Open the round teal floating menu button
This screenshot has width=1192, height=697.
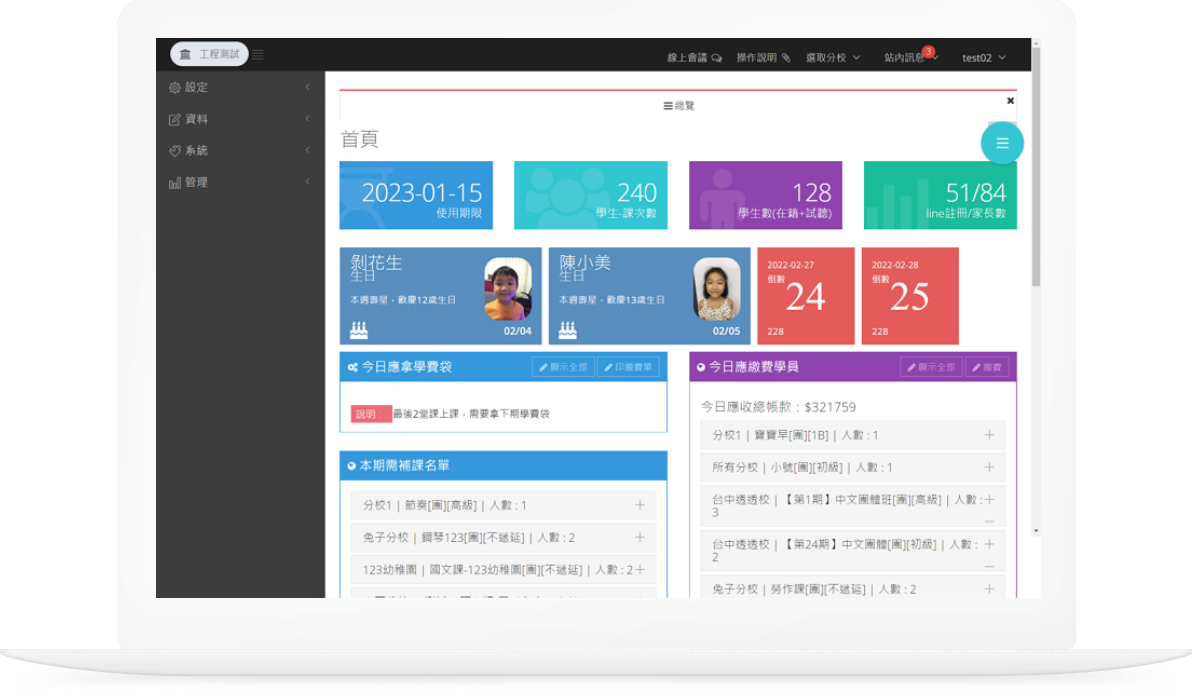click(x=1002, y=143)
